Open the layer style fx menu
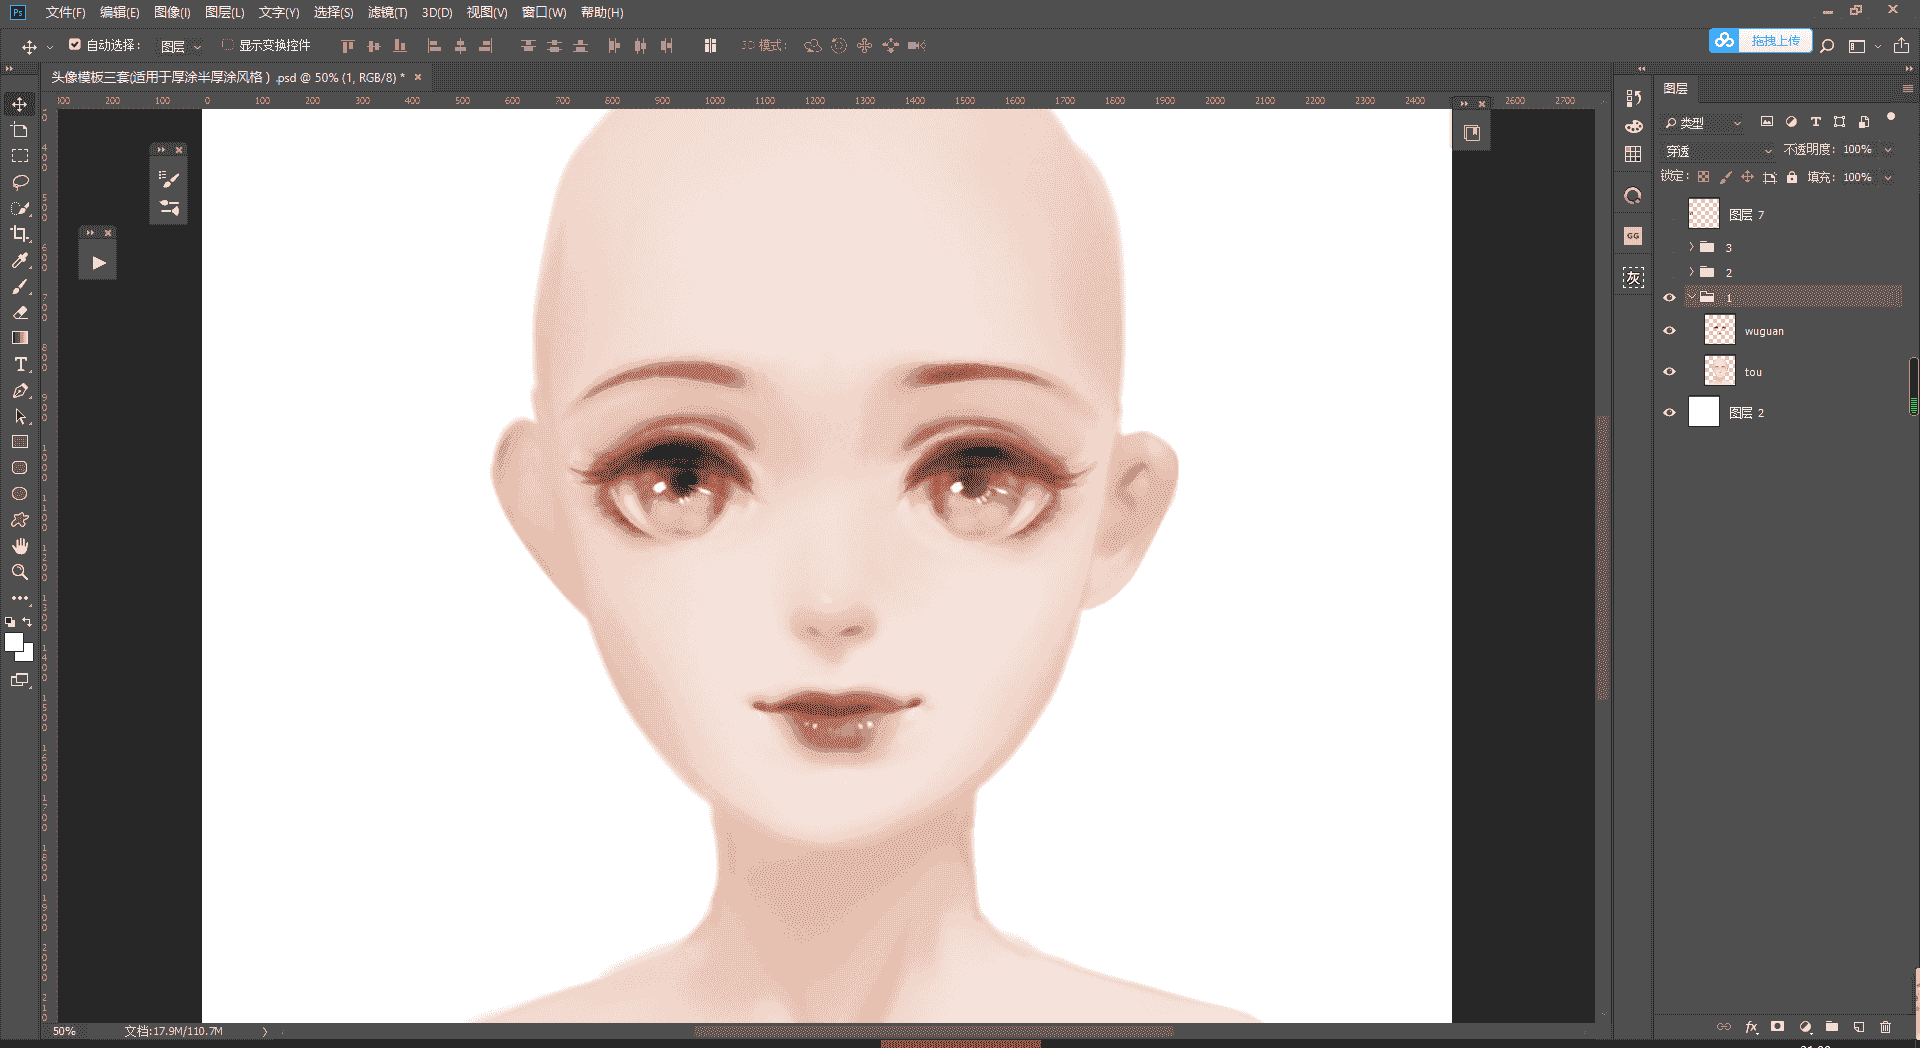1920x1048 pixels. (x=1751, y=1027)
